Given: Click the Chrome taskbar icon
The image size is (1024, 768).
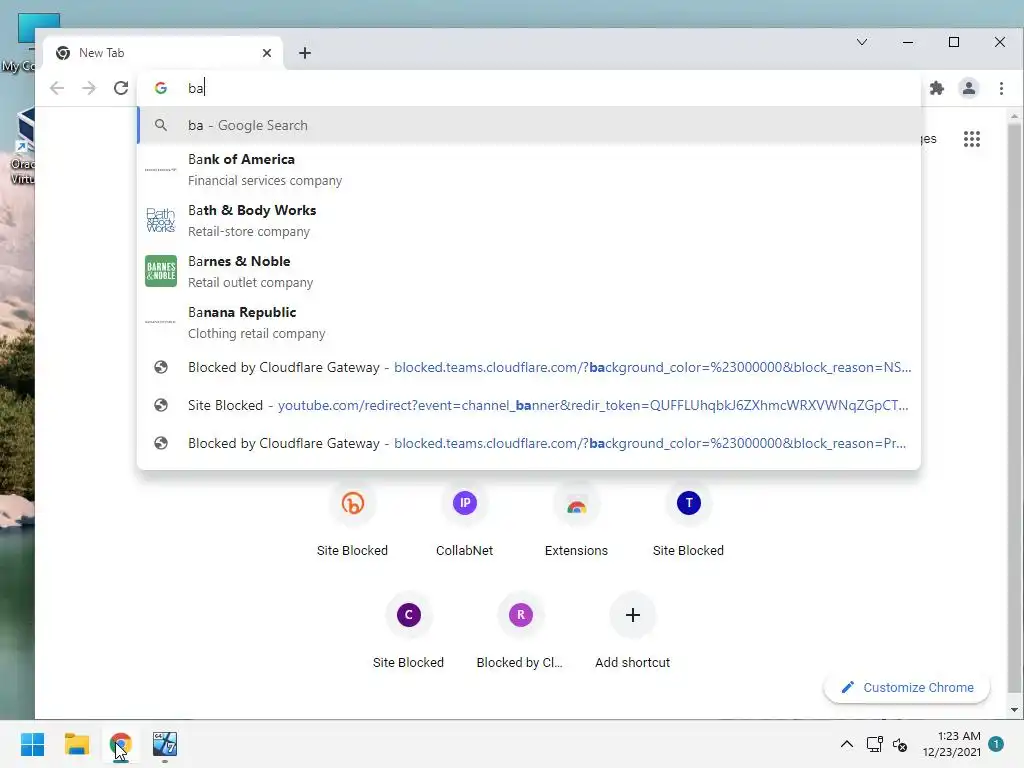Looking at the screenshot, I should [x=121, y=744].
